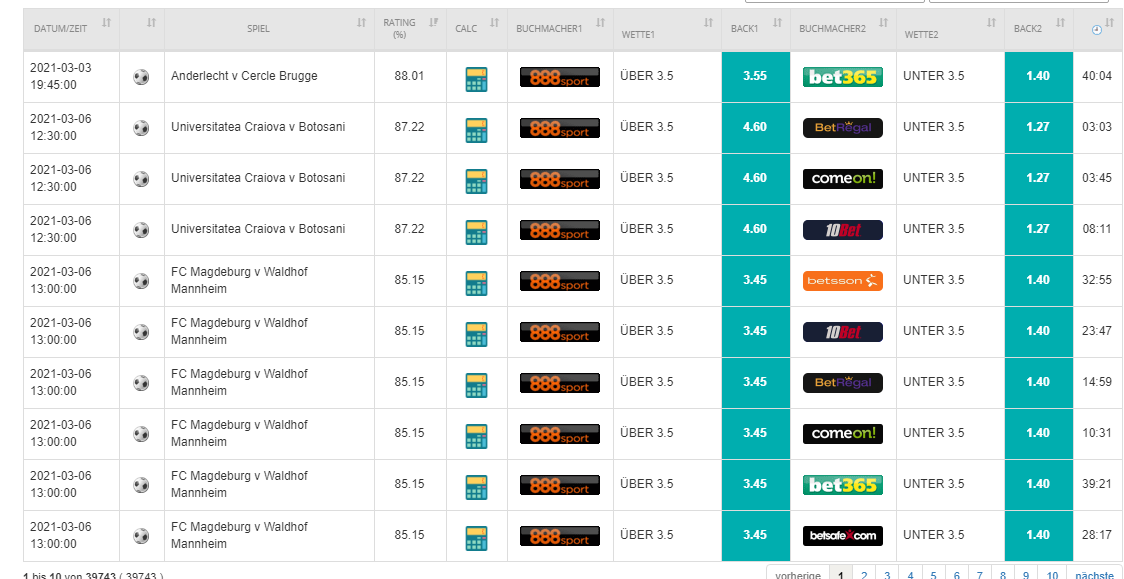Click date 2021-03-03 19:45:00
This screenshot has height=579, width=1124.
(x=61, y=77)
